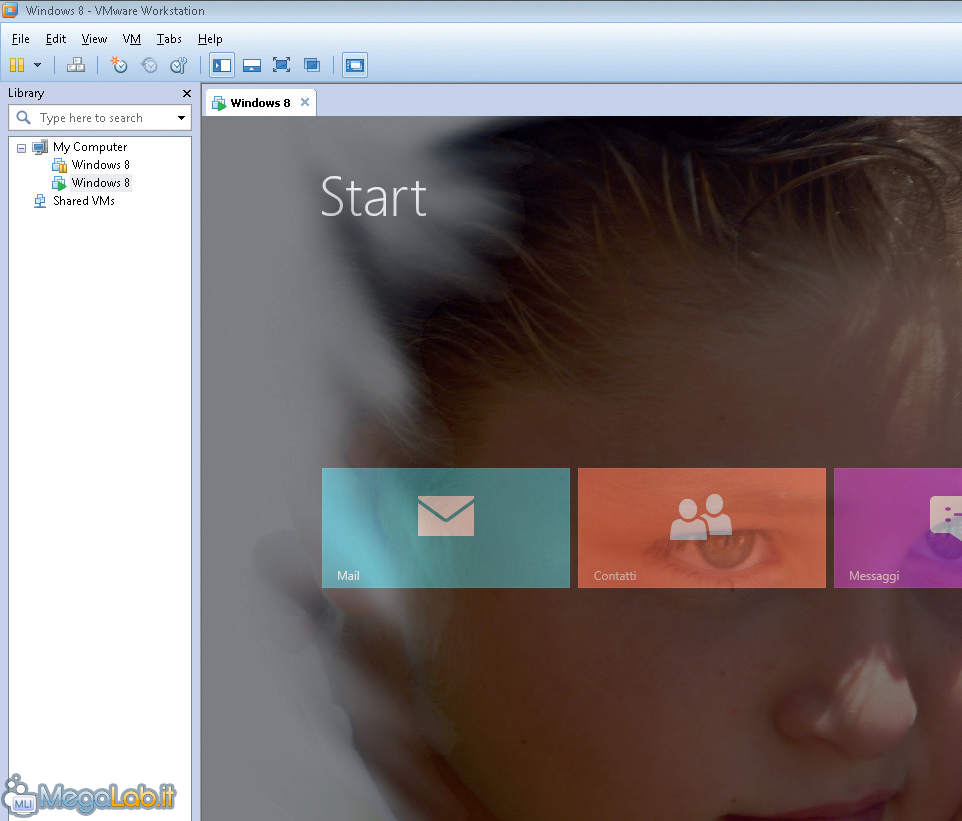
Task: Close the Windows 8 tab
Action: (305, 102)
